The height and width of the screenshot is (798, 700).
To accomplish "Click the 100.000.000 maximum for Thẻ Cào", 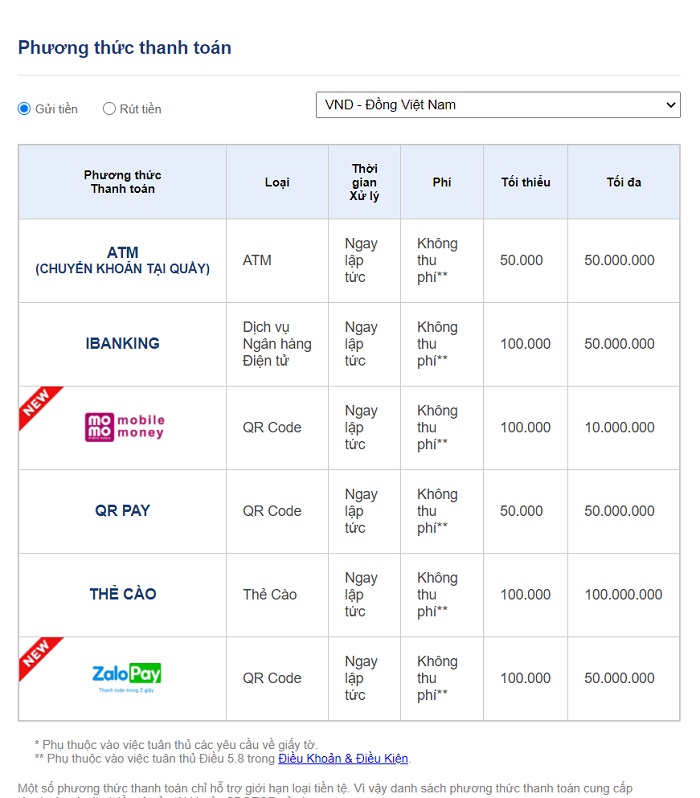I will 623,594.
